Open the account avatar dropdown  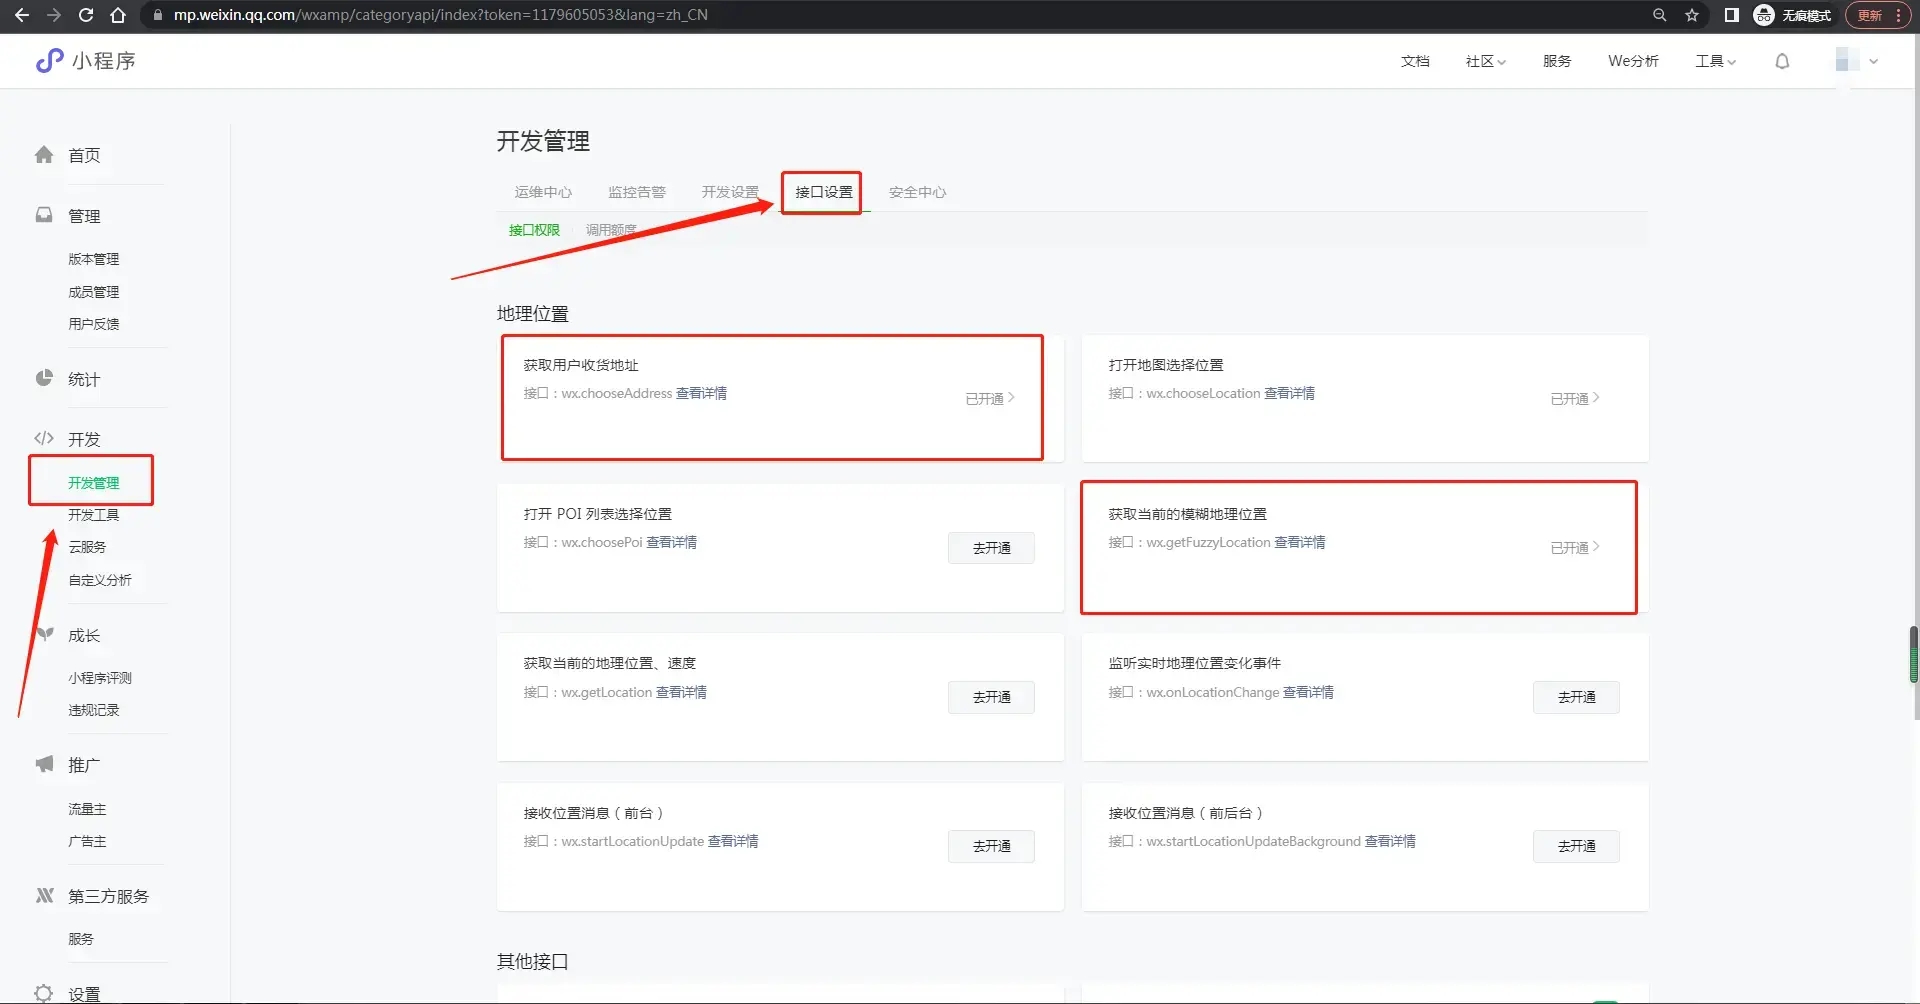[x=1856, y=61]
